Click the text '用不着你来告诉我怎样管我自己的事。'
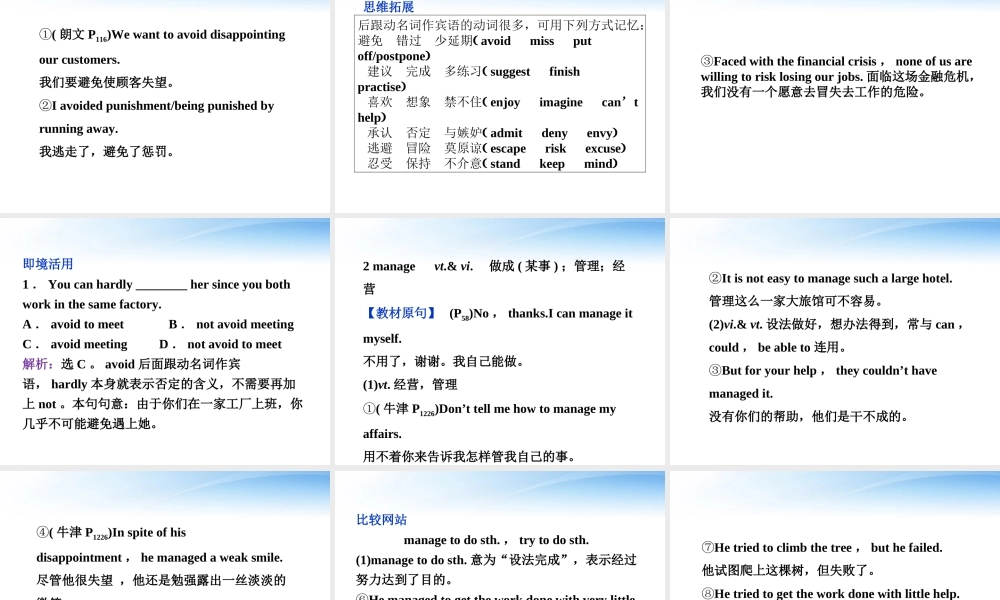 (471, 457)
